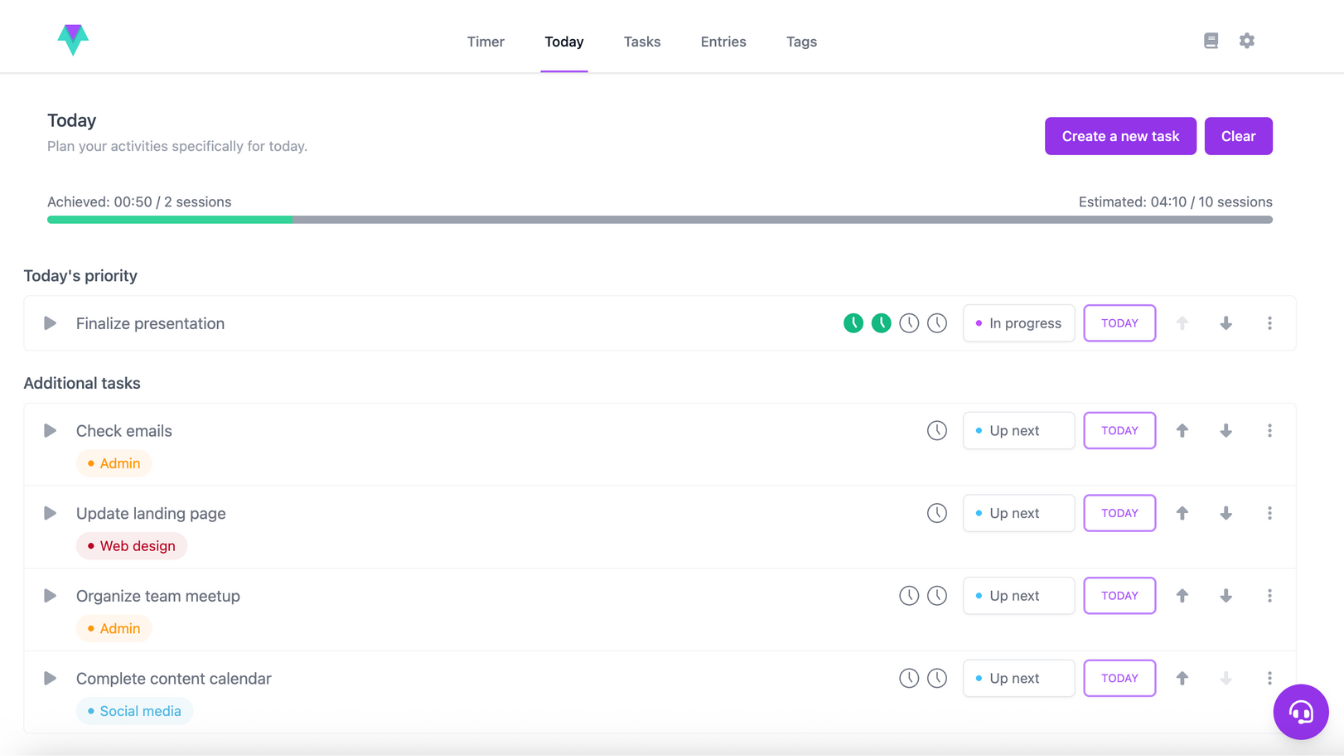This screenshot has height=756, width=1344.
Task: Toggle TODAY on Finalize presentation
Action: point(1119,323)
